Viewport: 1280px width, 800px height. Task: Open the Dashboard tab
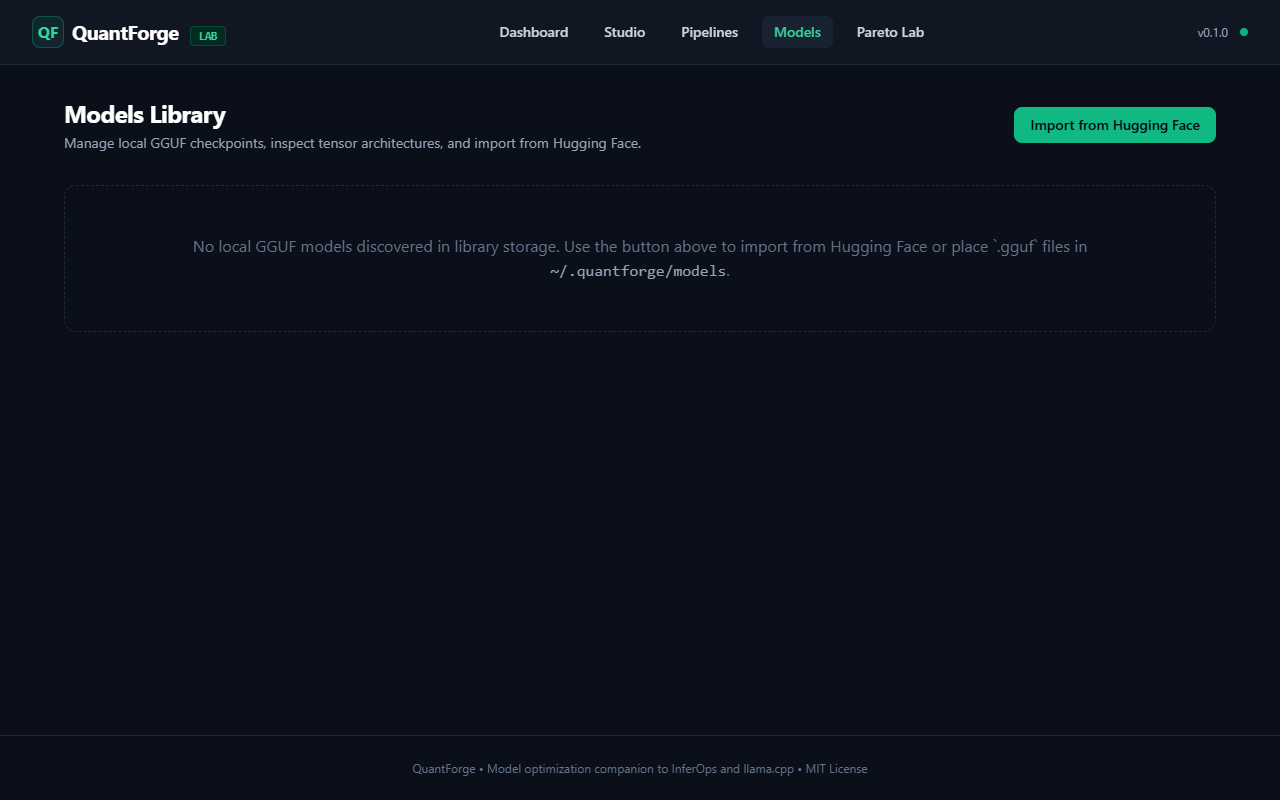click(x=534, y=32)
